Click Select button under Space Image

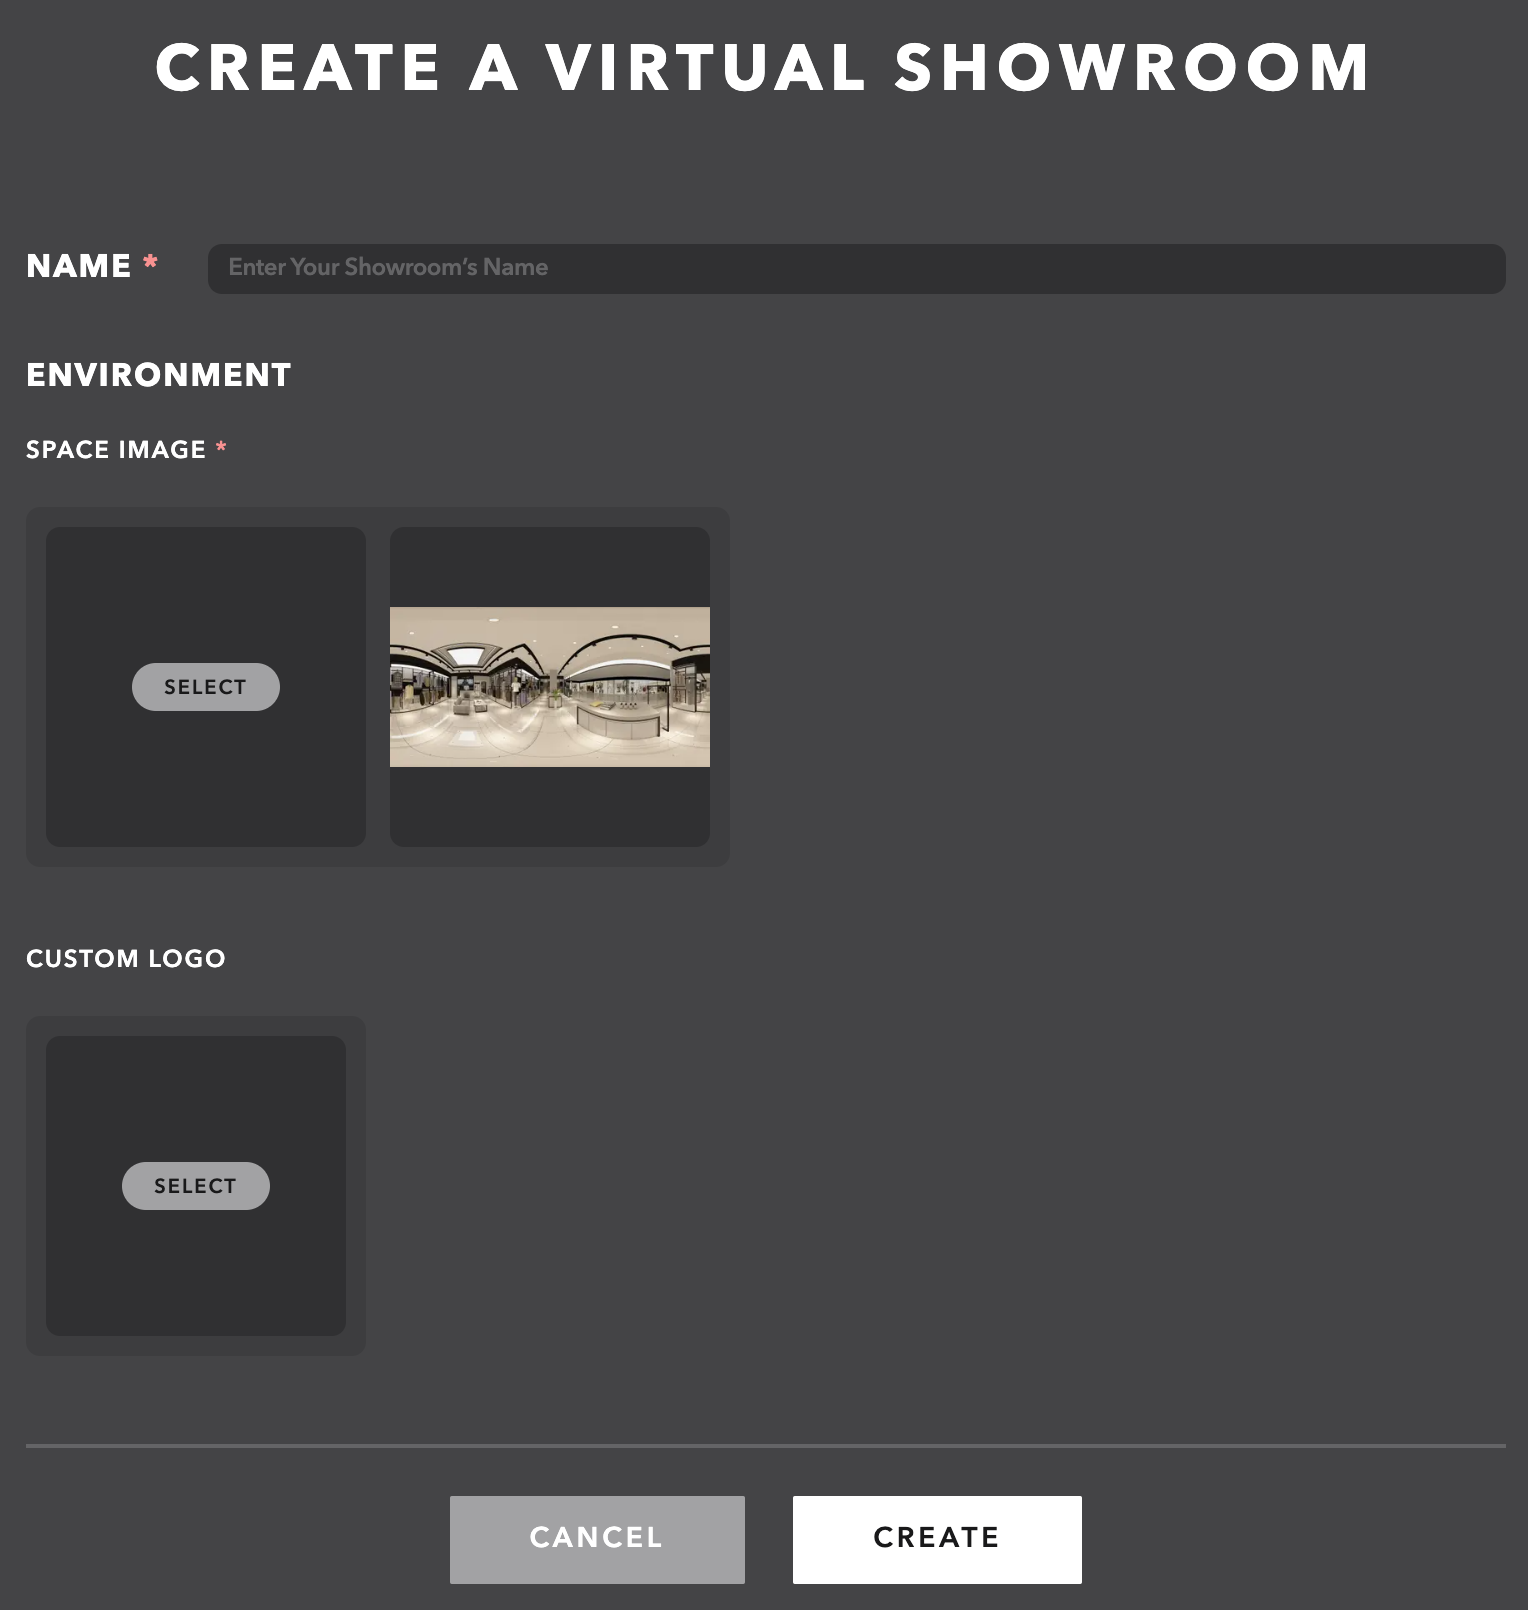point(205,687)
